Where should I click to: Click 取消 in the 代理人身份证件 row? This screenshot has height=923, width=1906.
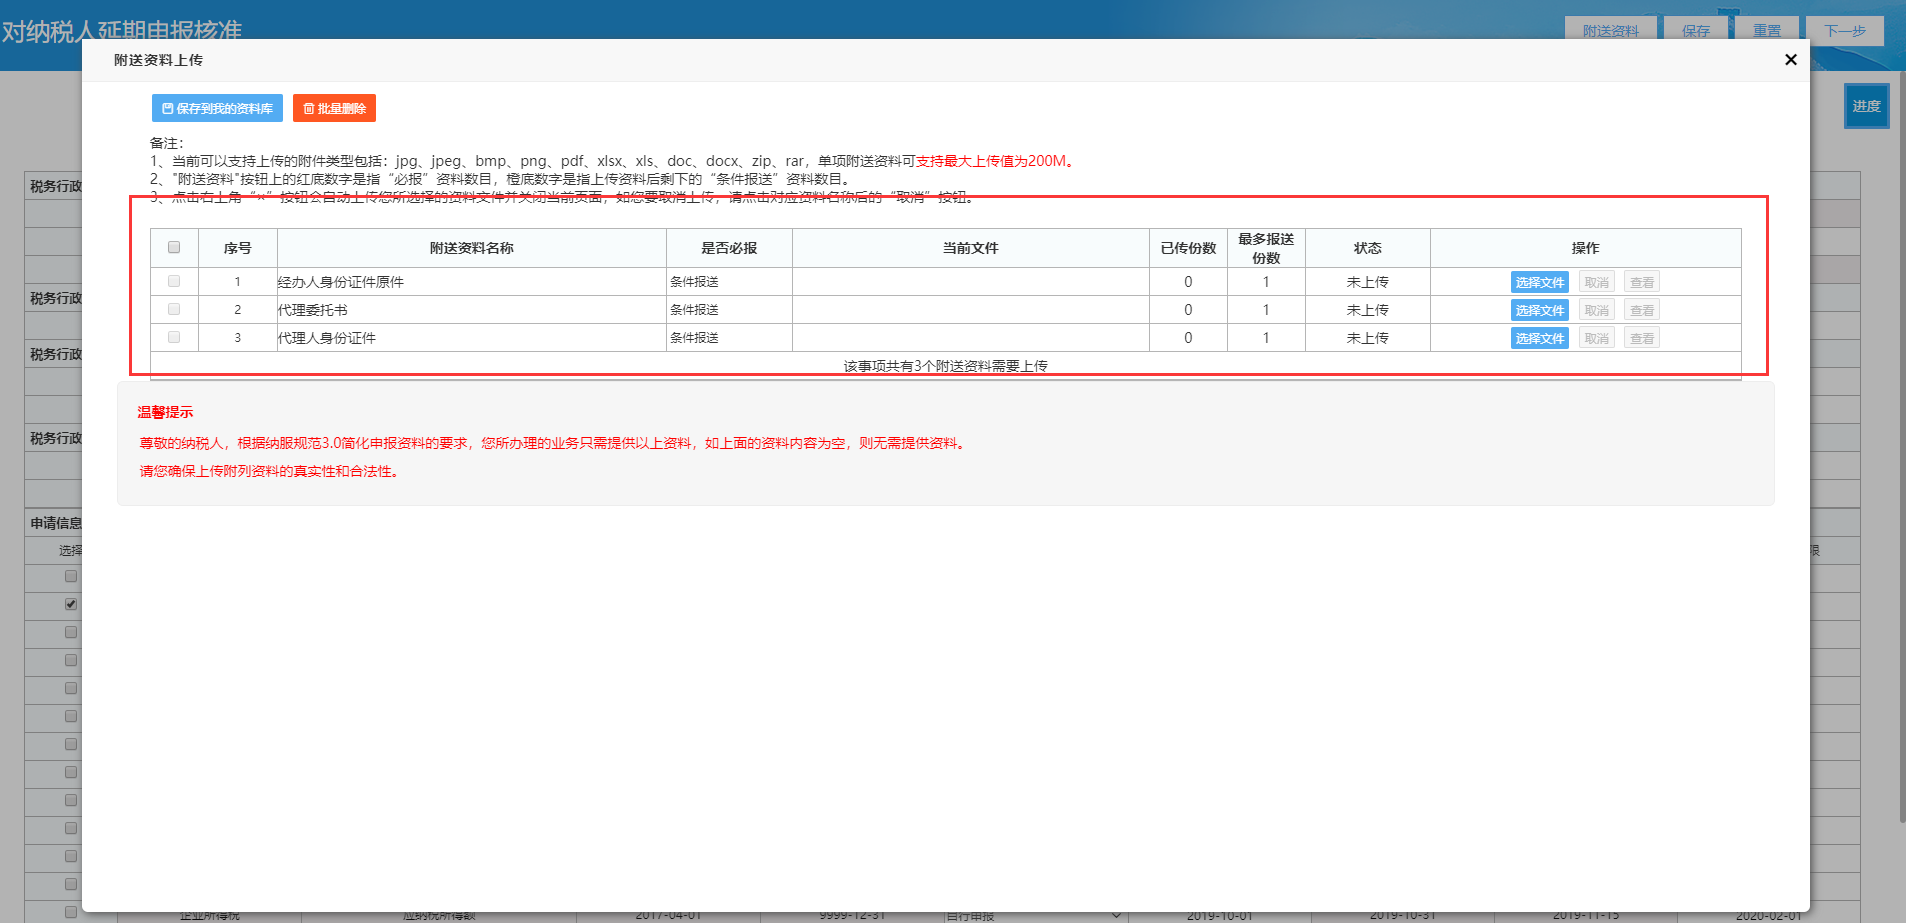(x=1597, y=338)
